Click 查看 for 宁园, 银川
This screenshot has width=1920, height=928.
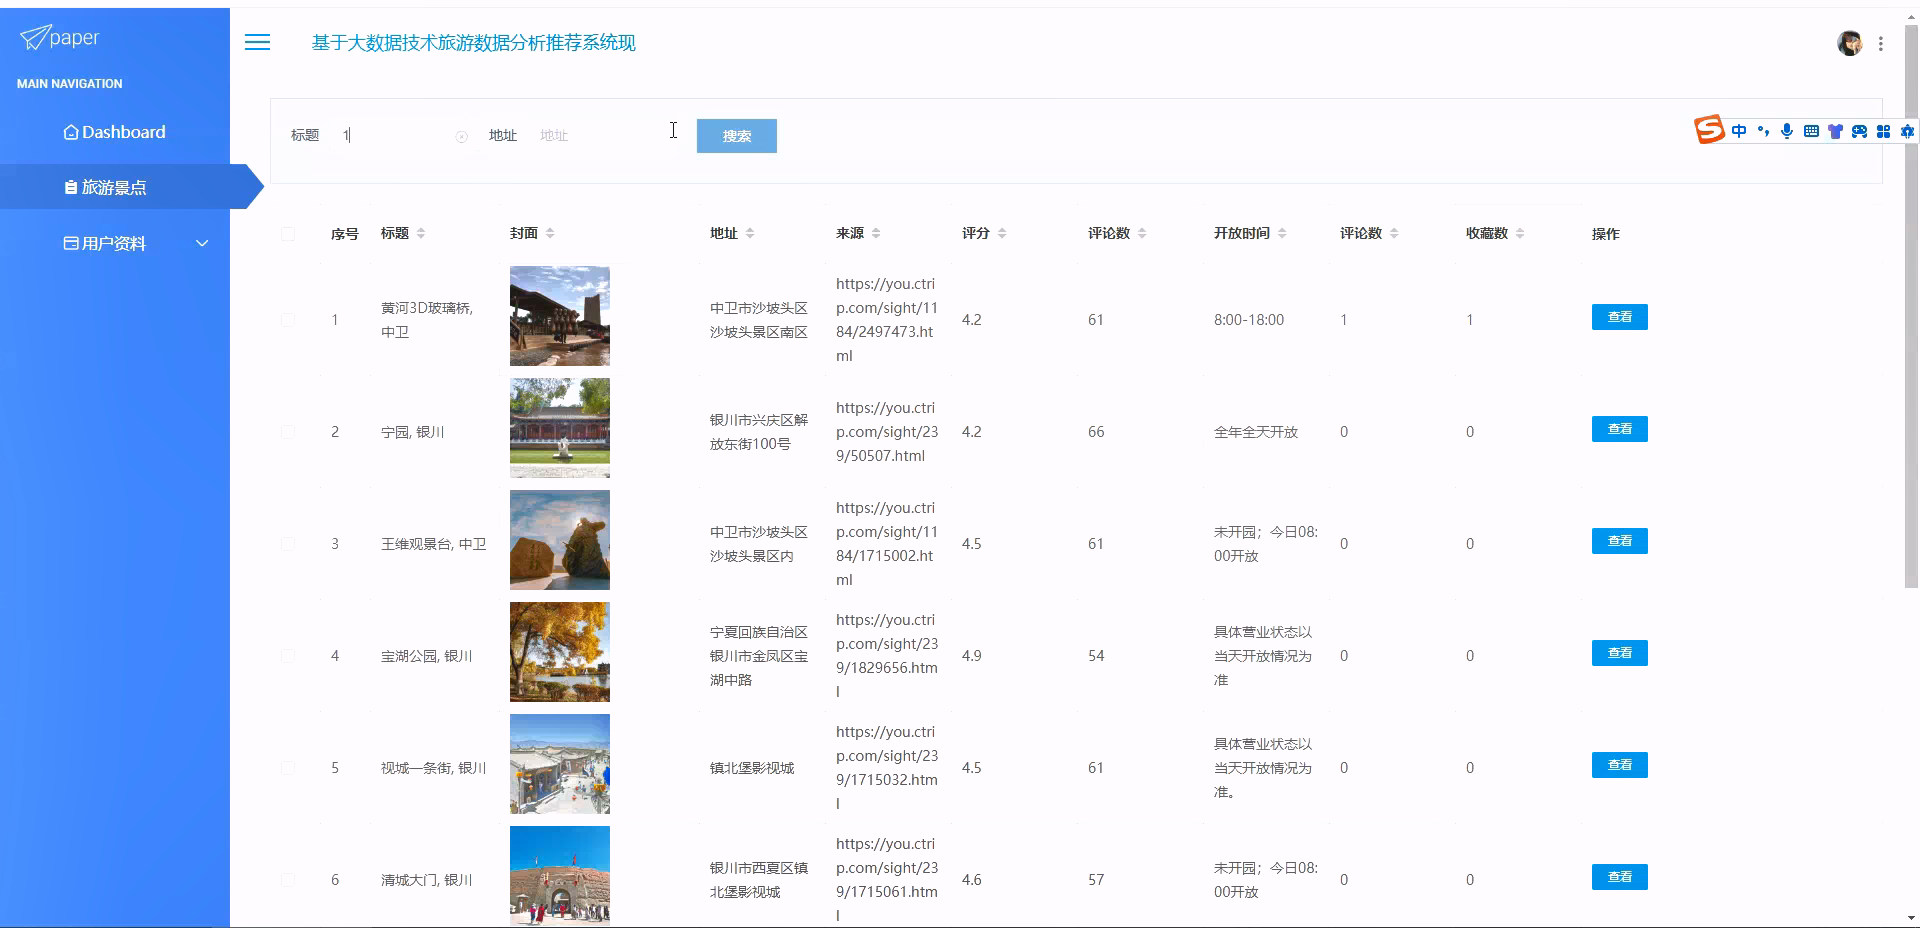[1619, 429]
